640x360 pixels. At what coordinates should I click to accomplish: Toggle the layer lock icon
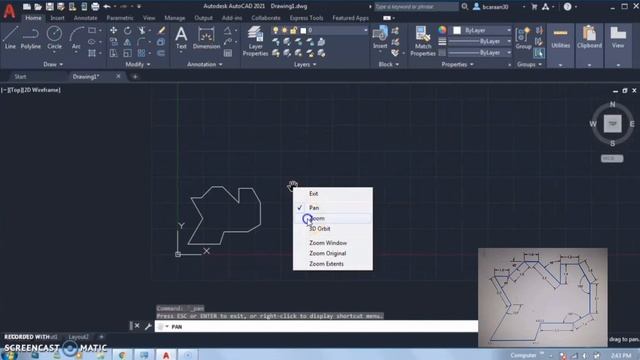click(x=293, y=31)
